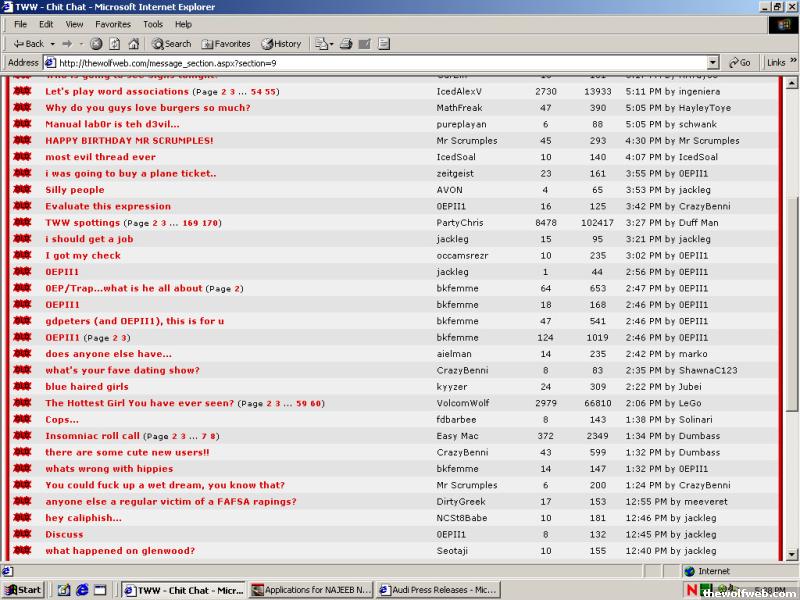Launch Internet Explorer from Quick Launch
Viewport: 800px width, 600px height.
pyautogui.click(x=83, y=590)
